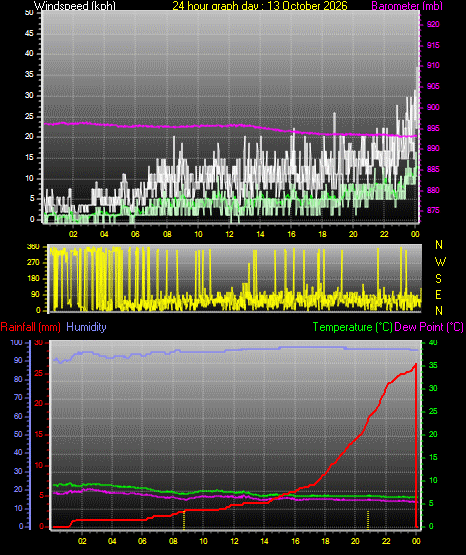The height and width of the screenshot is (555, 466).
Task: Click the green "35" temperature scale value
Action: (x=433, y=365)
